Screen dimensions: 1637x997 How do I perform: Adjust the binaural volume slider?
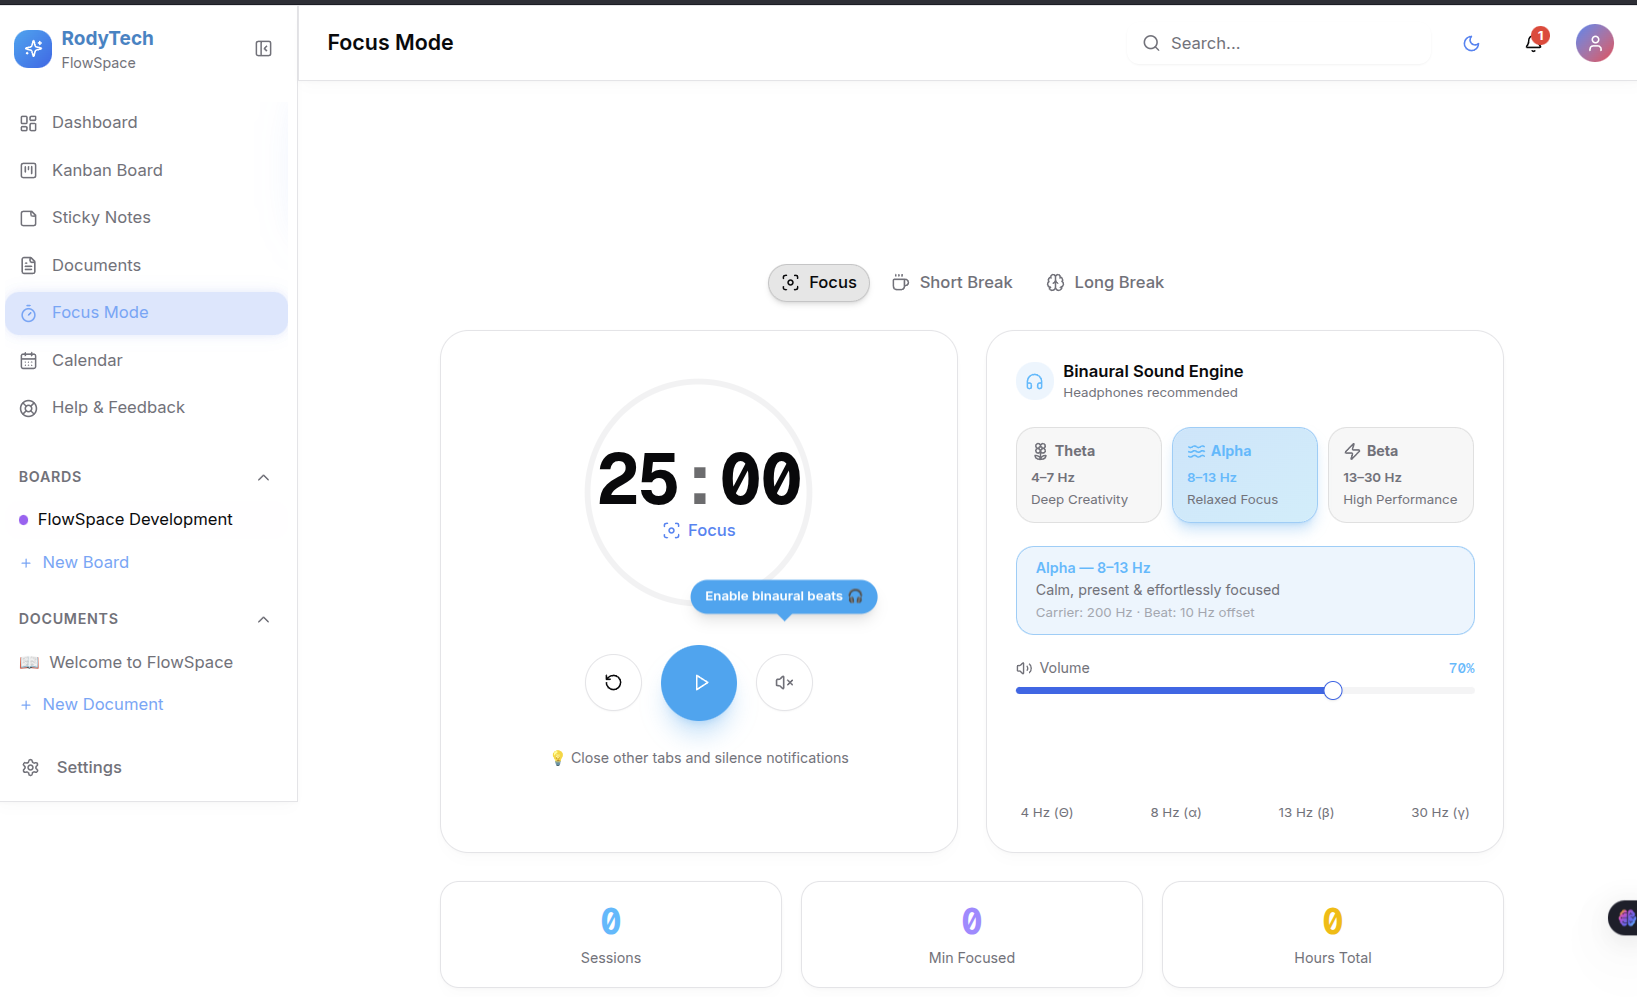tap(1245, 690)
